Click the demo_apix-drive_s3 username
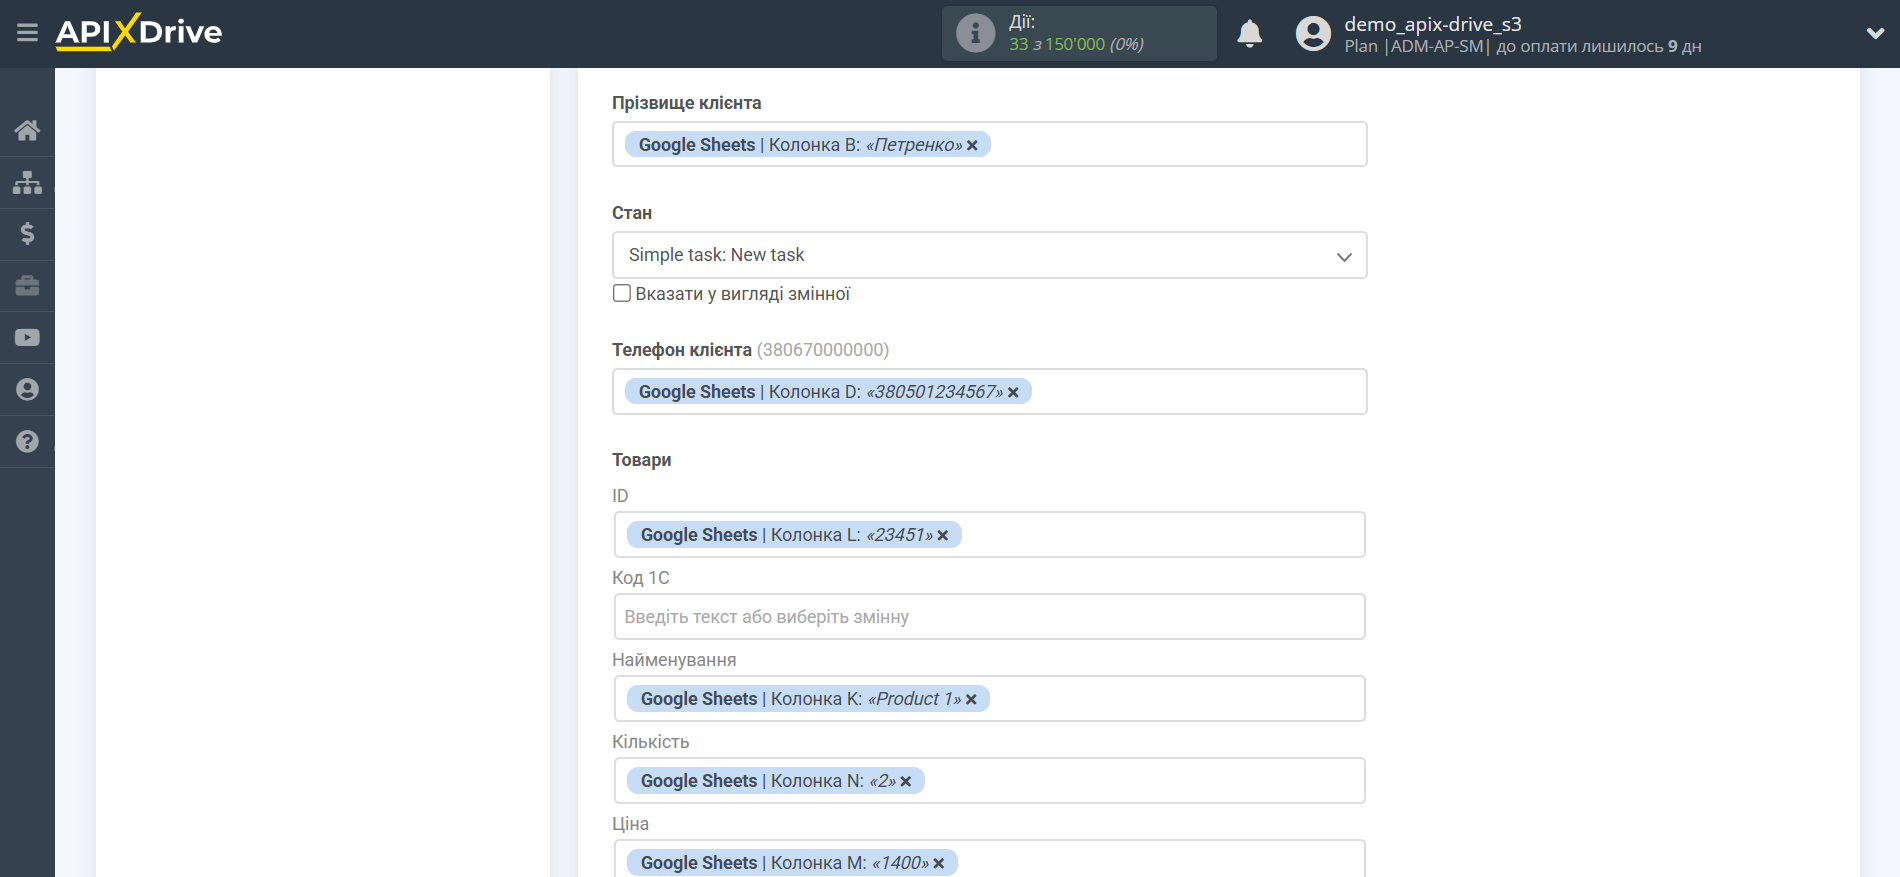The image size is (1900, 877). pos(1432,24)
